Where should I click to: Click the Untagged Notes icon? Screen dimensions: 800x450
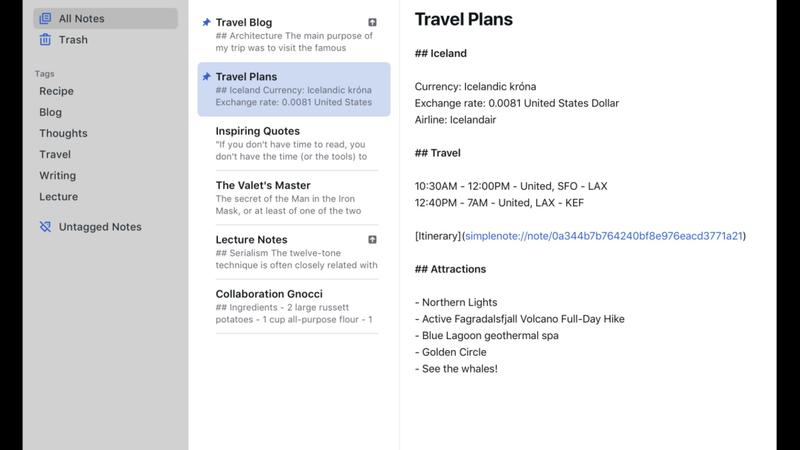[x=45, y=227]
